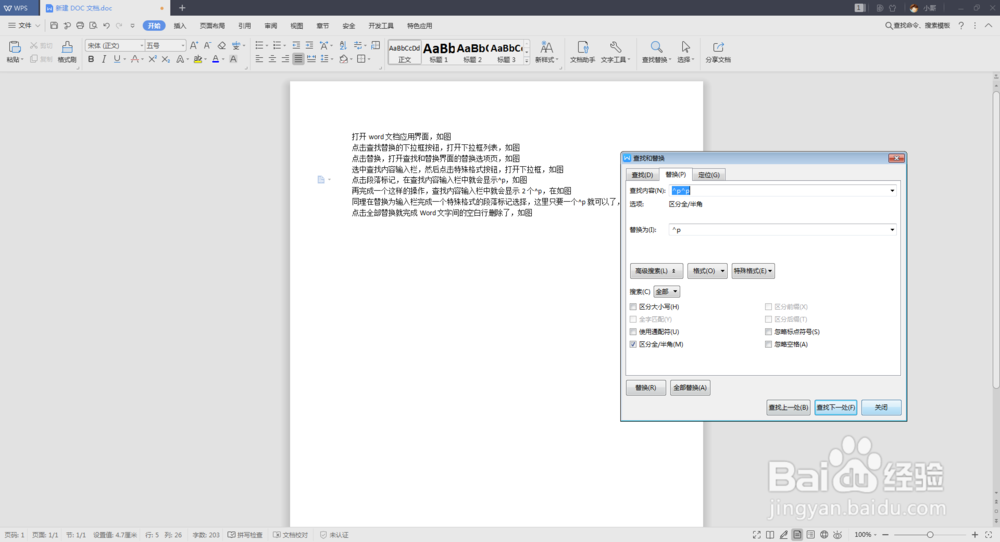Collapse advanced options with 高级搜索(L) button

pos(656,271)
